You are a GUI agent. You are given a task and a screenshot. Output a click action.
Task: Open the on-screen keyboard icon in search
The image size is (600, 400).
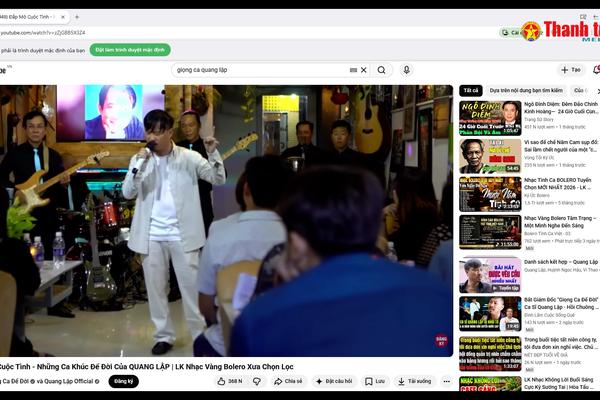pyautogui.click(x=353, y=70)
